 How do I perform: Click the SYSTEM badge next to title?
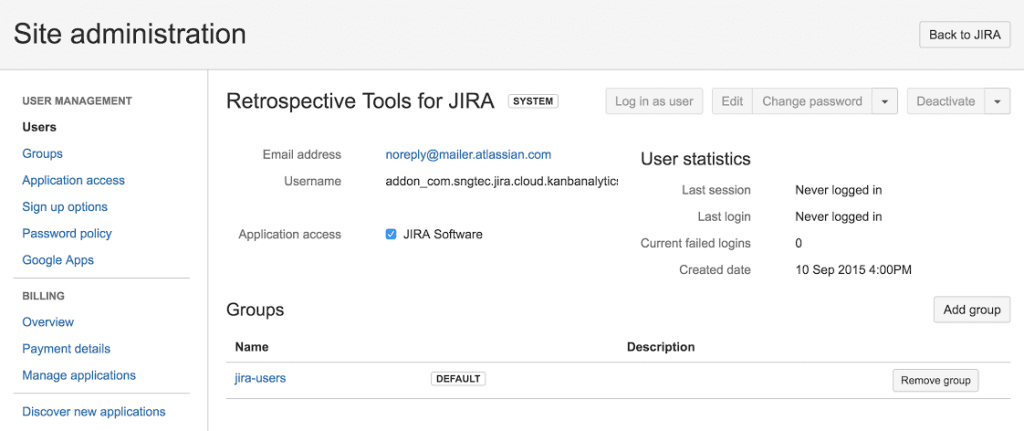(x=533, y=101)
